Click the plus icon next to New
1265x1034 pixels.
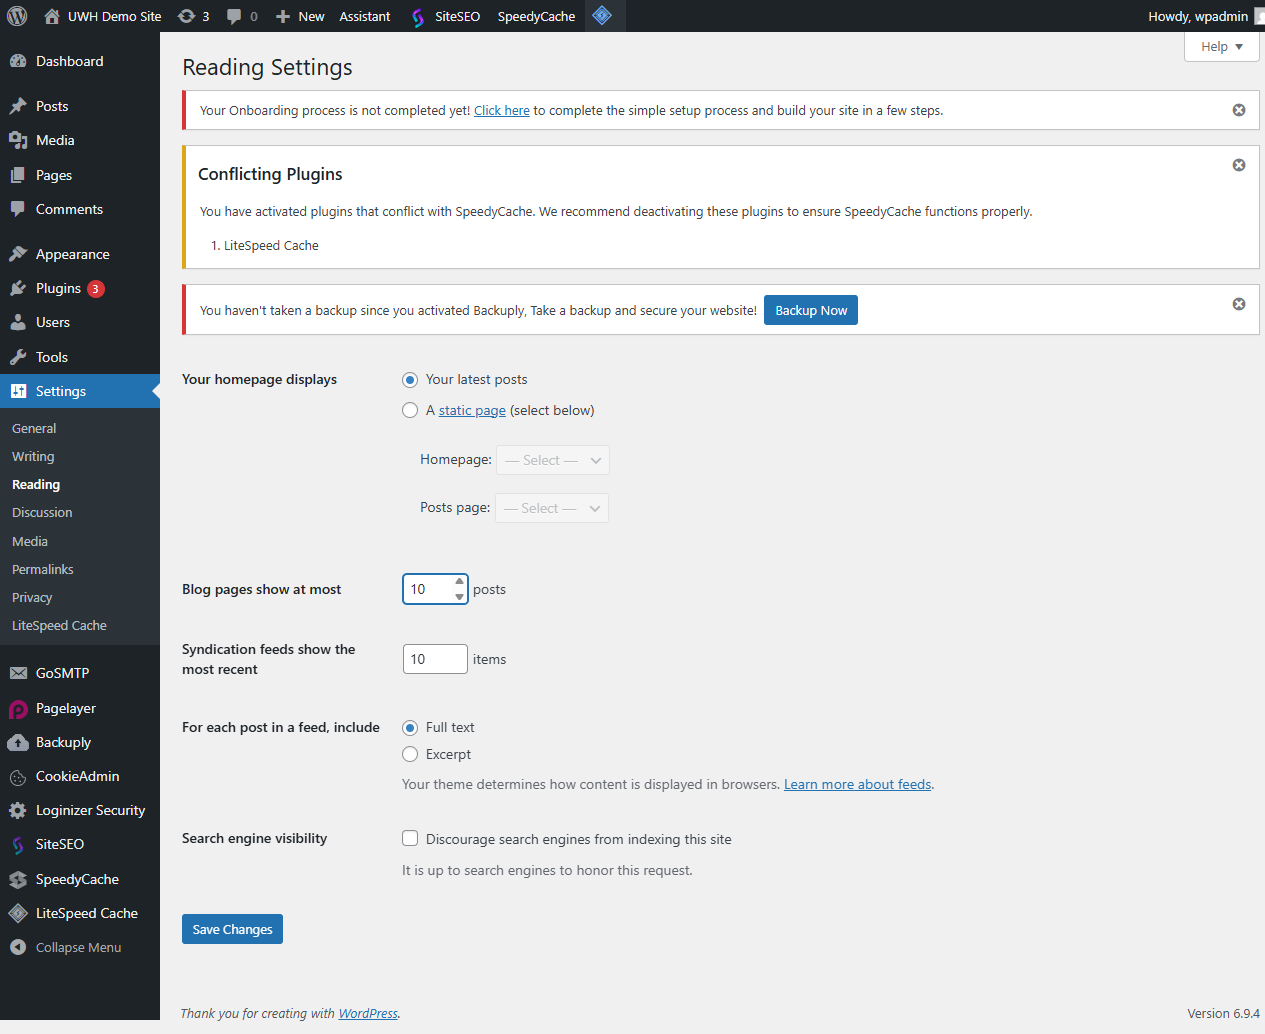point(283,16)
